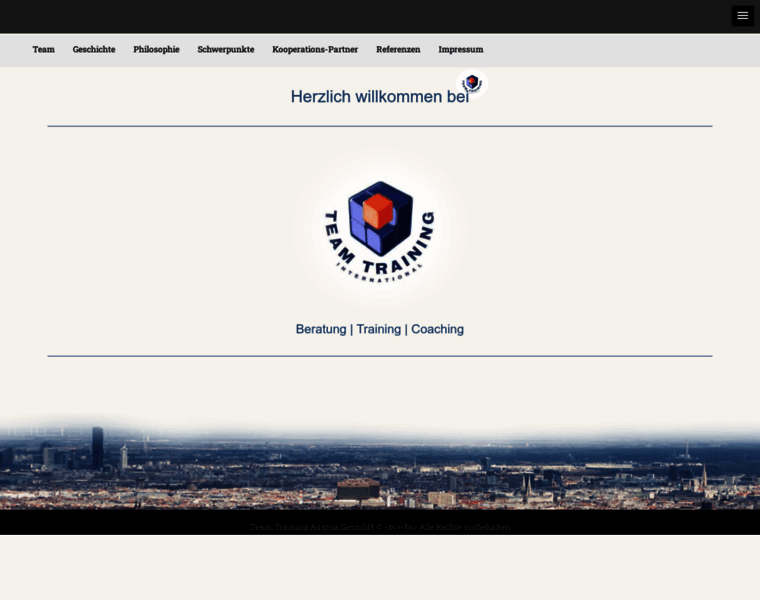Open the Team menu item

click(x=44, y=49)
